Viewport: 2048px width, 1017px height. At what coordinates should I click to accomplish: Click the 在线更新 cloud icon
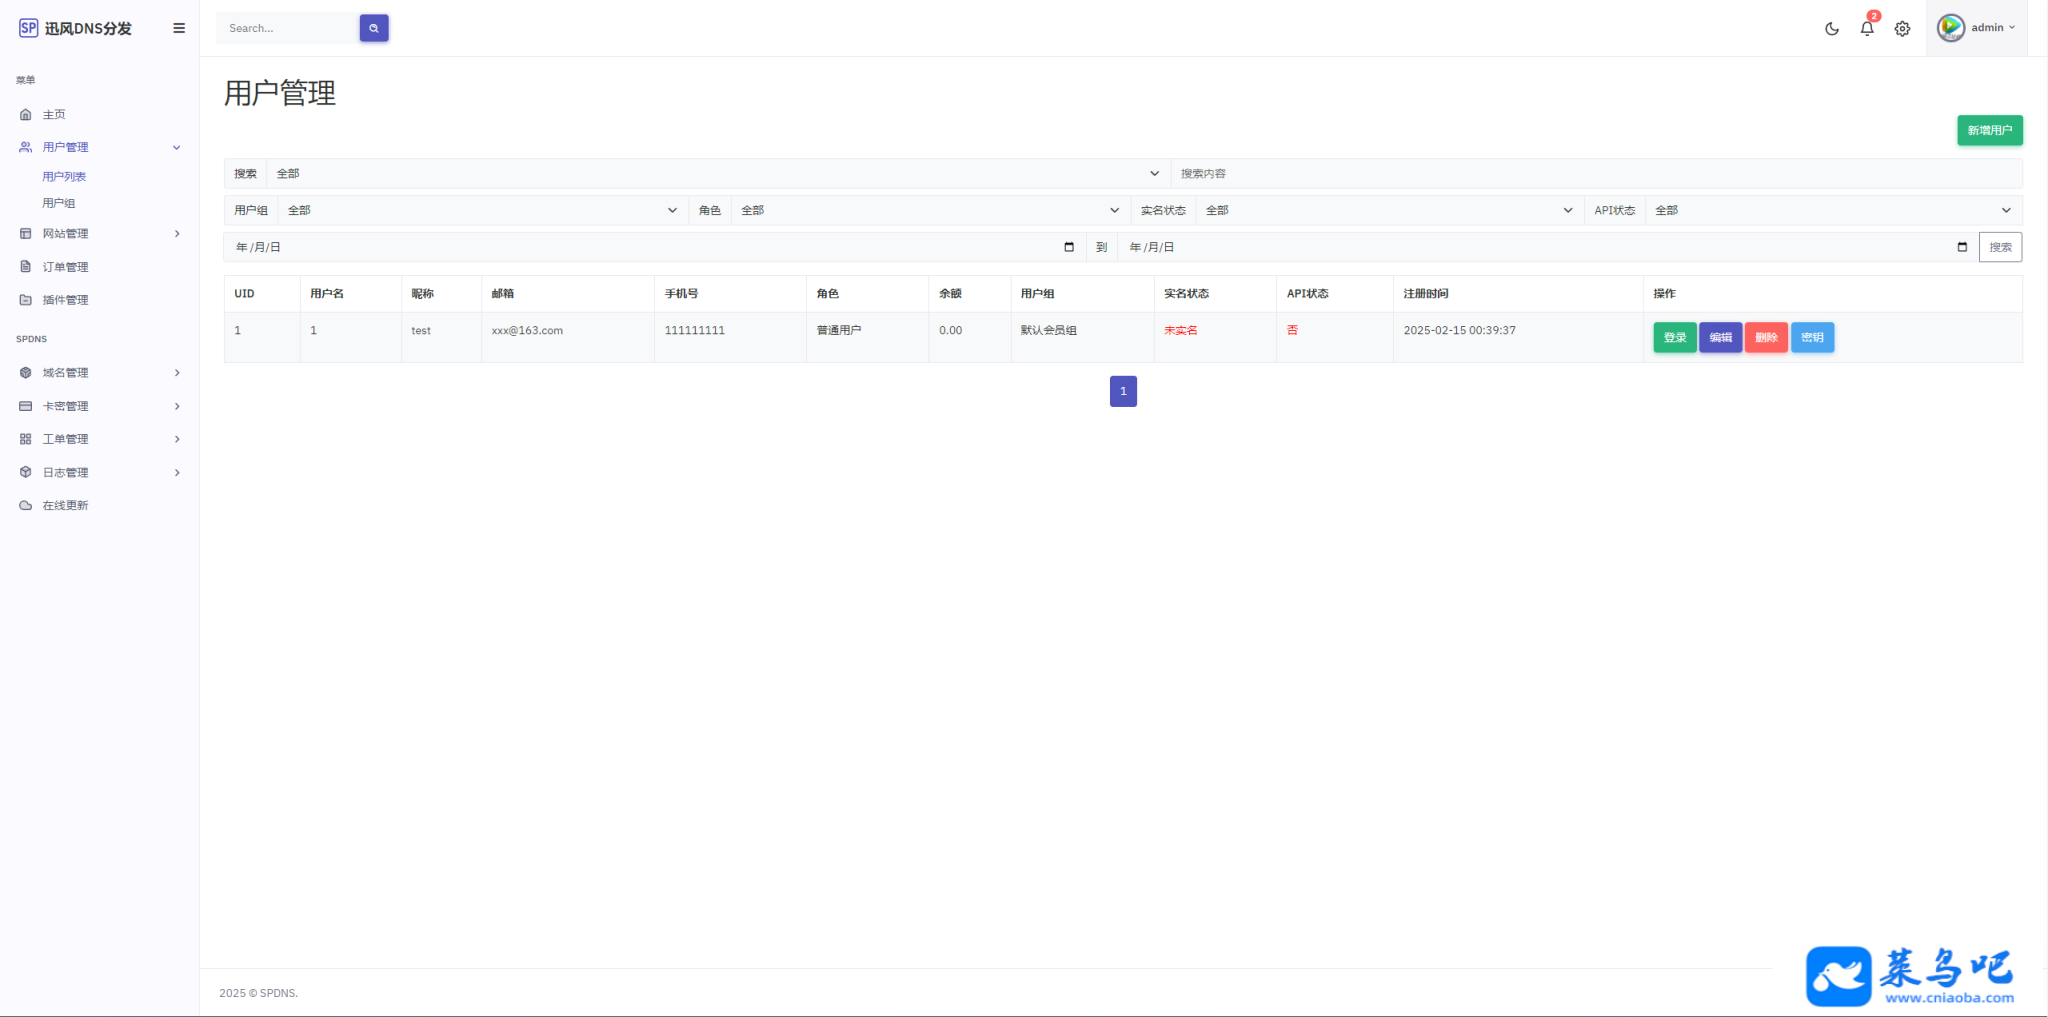coord(26,505)
